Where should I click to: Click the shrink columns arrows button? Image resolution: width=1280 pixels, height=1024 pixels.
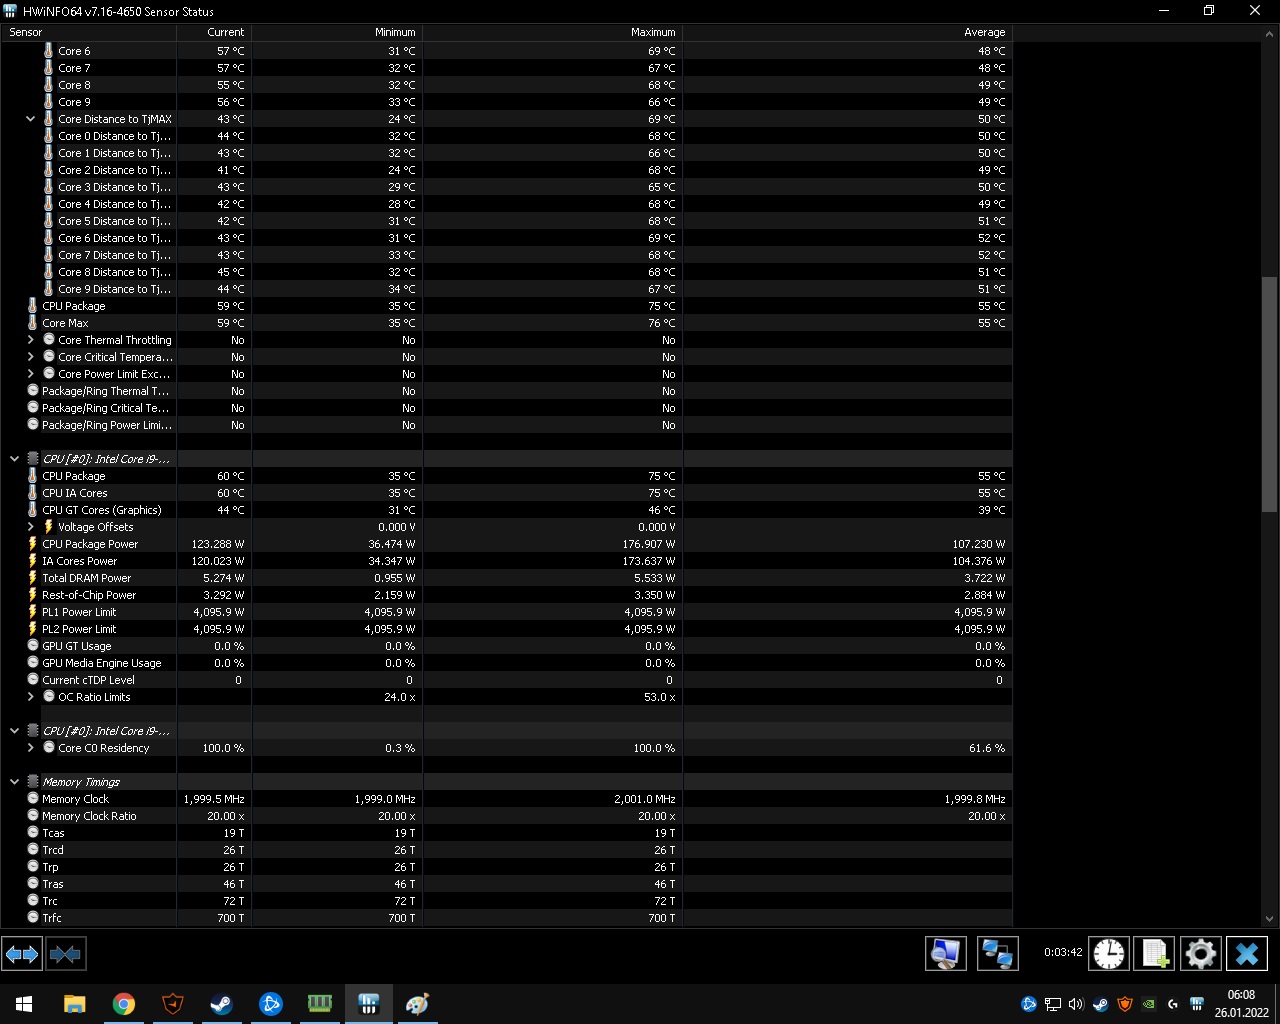point(65,954)
